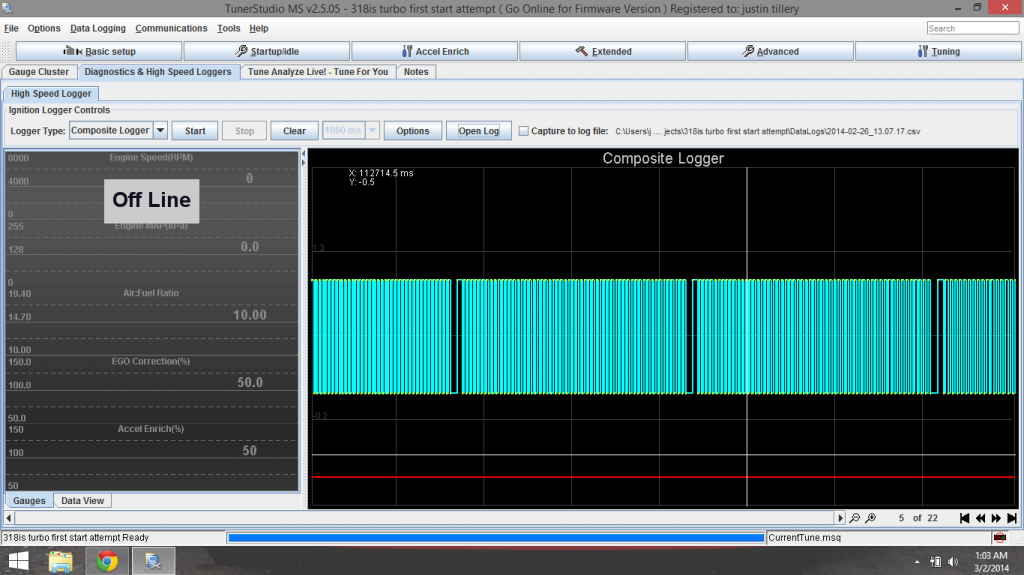Viewport: 1024px width, 575px height.
Task: Click the scroll right arrow of graph scrollbar
Action: pyautogui.click(x=840, y=518)
